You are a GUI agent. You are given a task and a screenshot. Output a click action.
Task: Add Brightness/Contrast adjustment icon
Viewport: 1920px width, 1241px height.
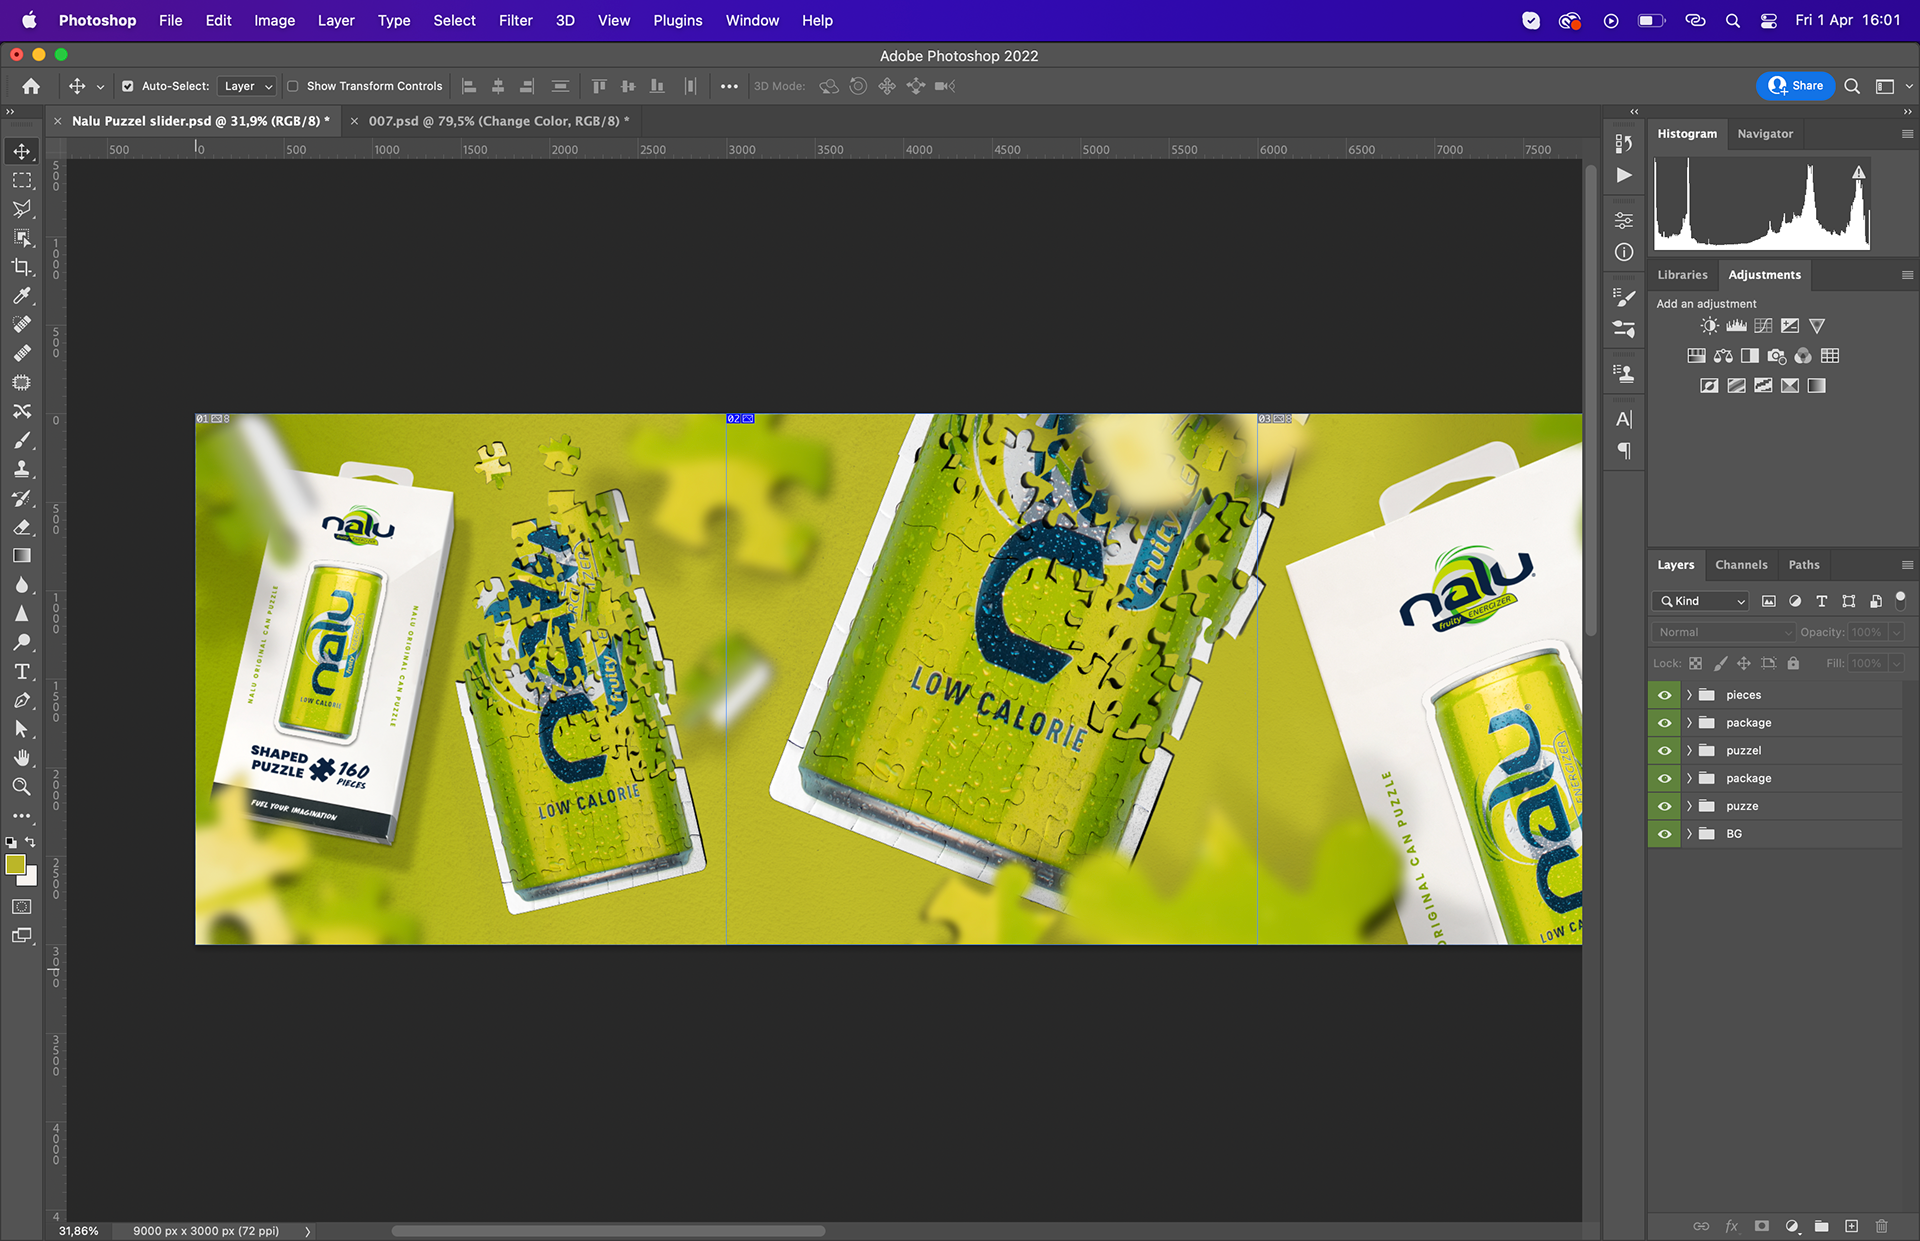coord(1709,326)
